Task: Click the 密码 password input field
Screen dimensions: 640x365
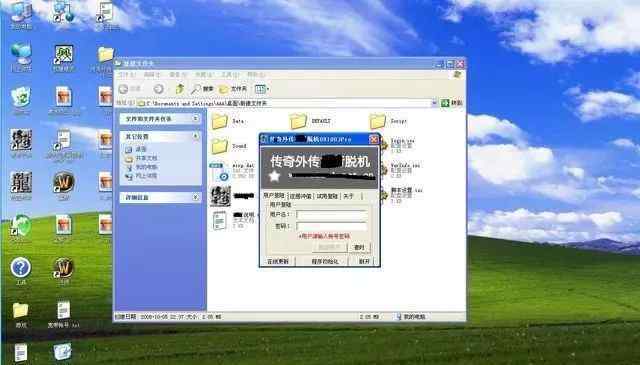Action: tap(332, 226)
